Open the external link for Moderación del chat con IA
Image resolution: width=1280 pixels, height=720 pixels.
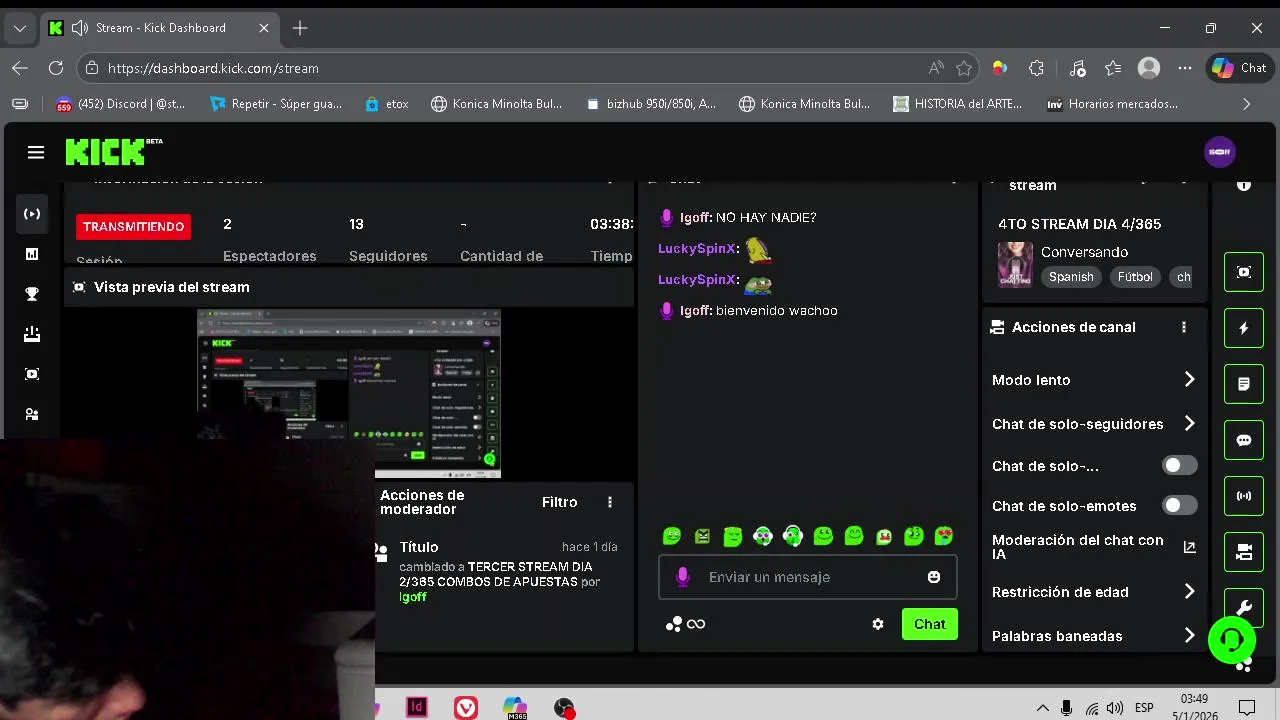click(1190, 547)
